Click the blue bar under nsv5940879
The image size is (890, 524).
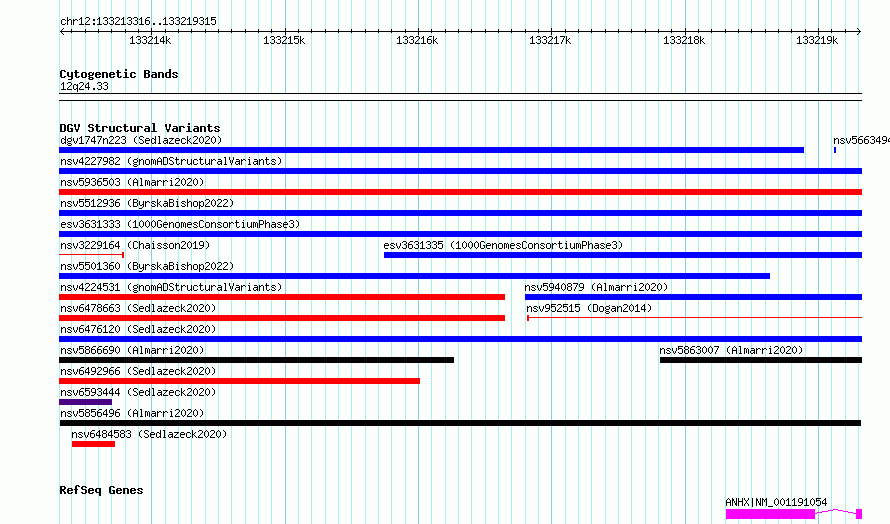click(694, 297)
